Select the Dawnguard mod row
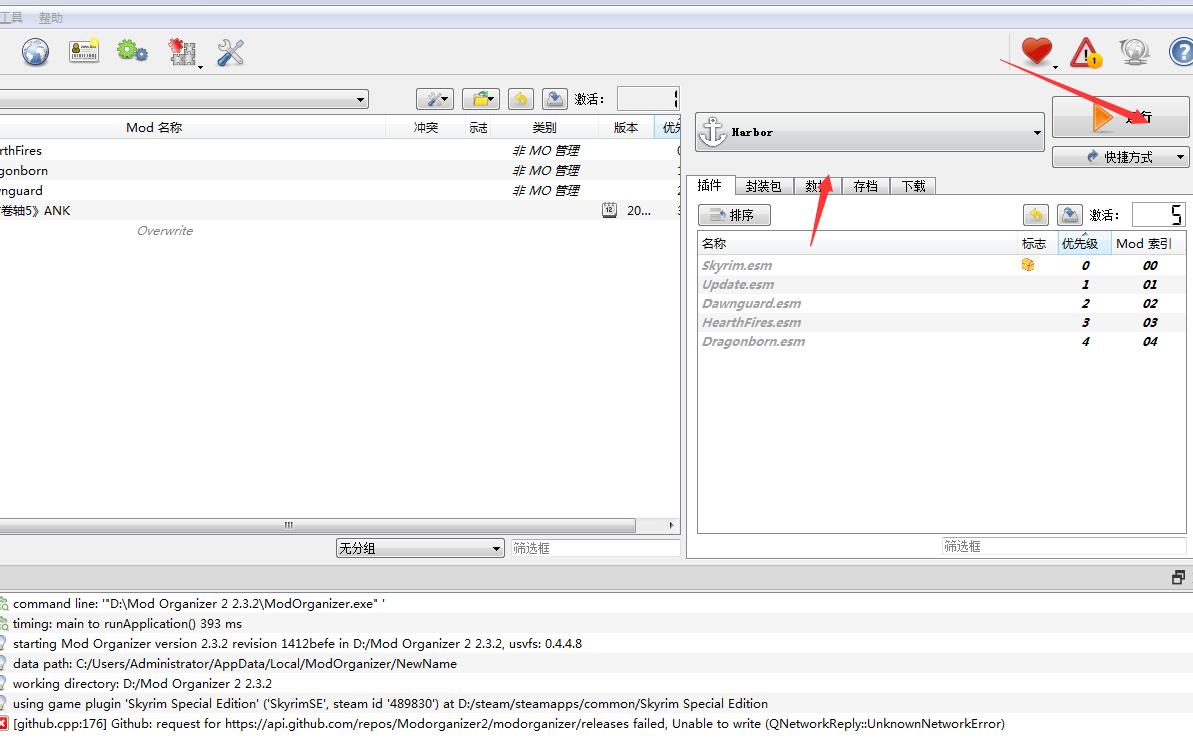This screenshot has width=1193, height=752. 339,190
